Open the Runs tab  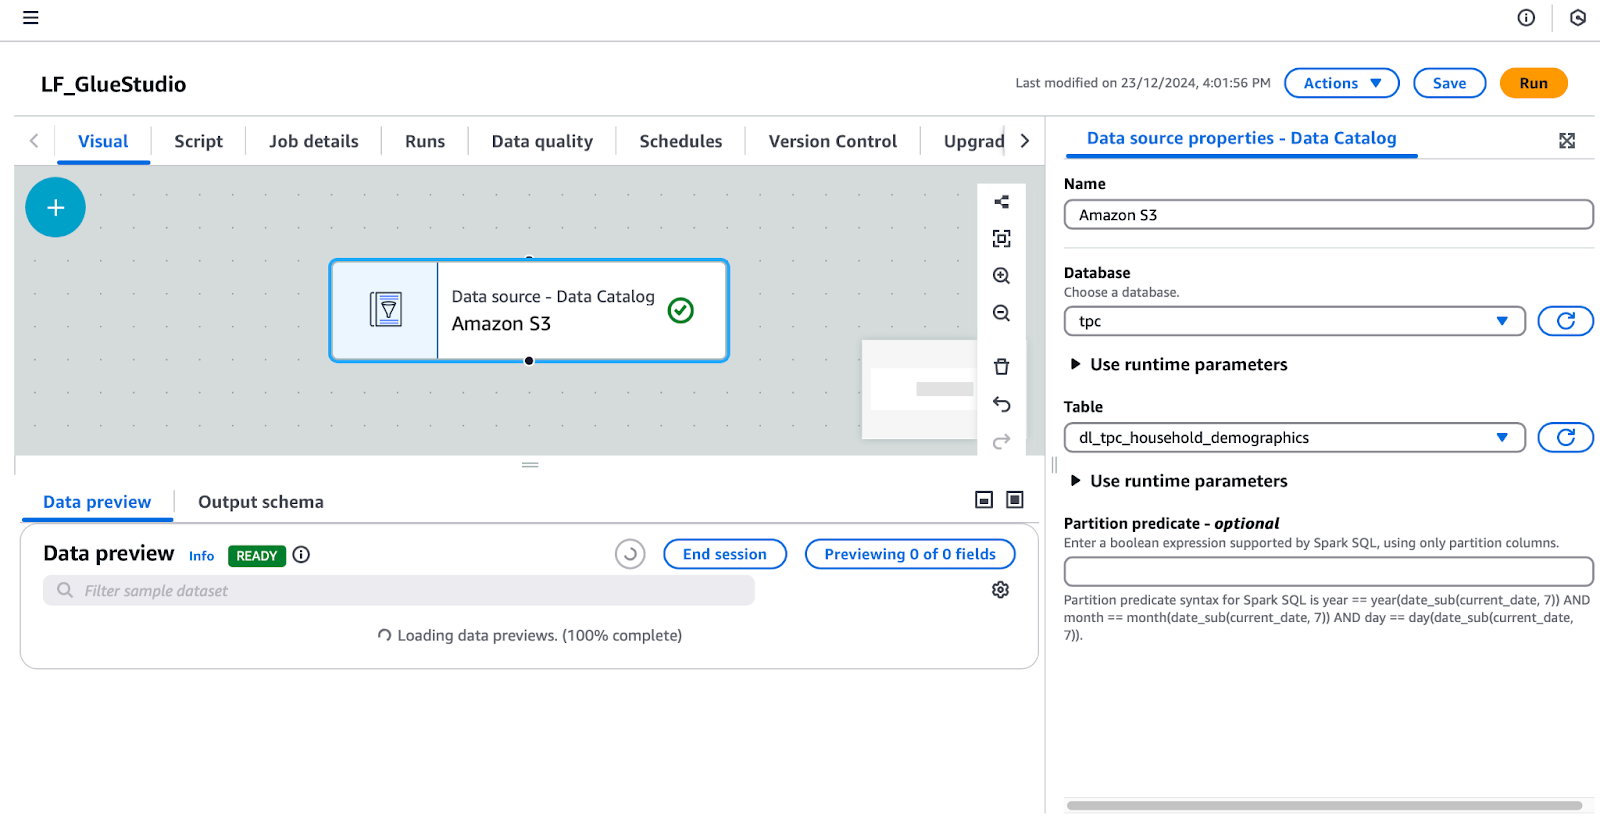pyautogui.click(x=425, y=141)
